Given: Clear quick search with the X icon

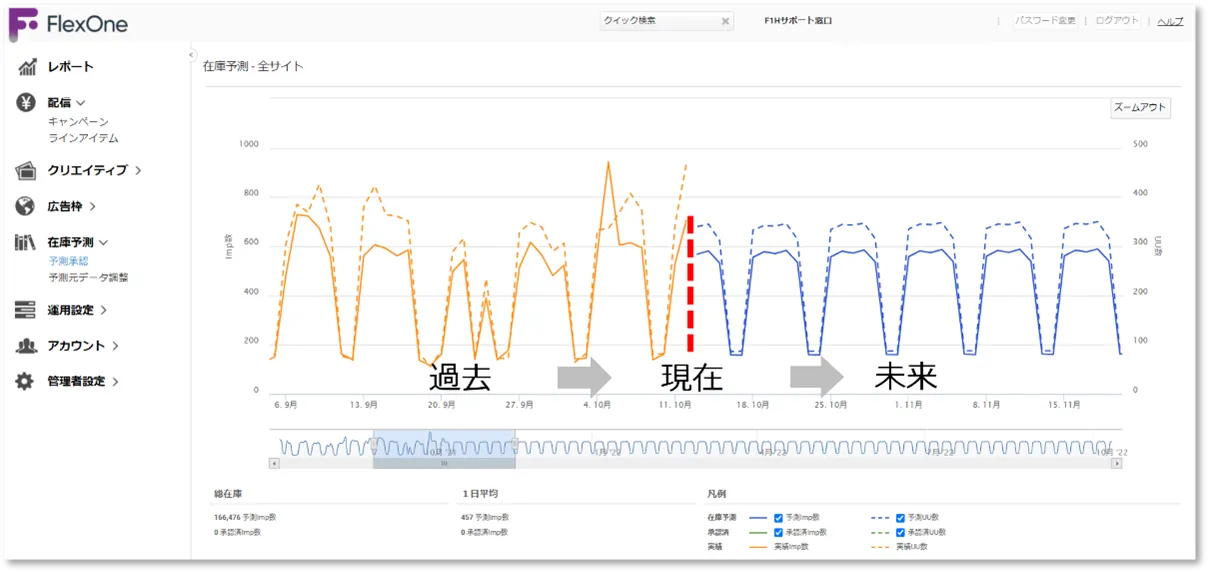Looking at the screenshot, I should 726,21.
